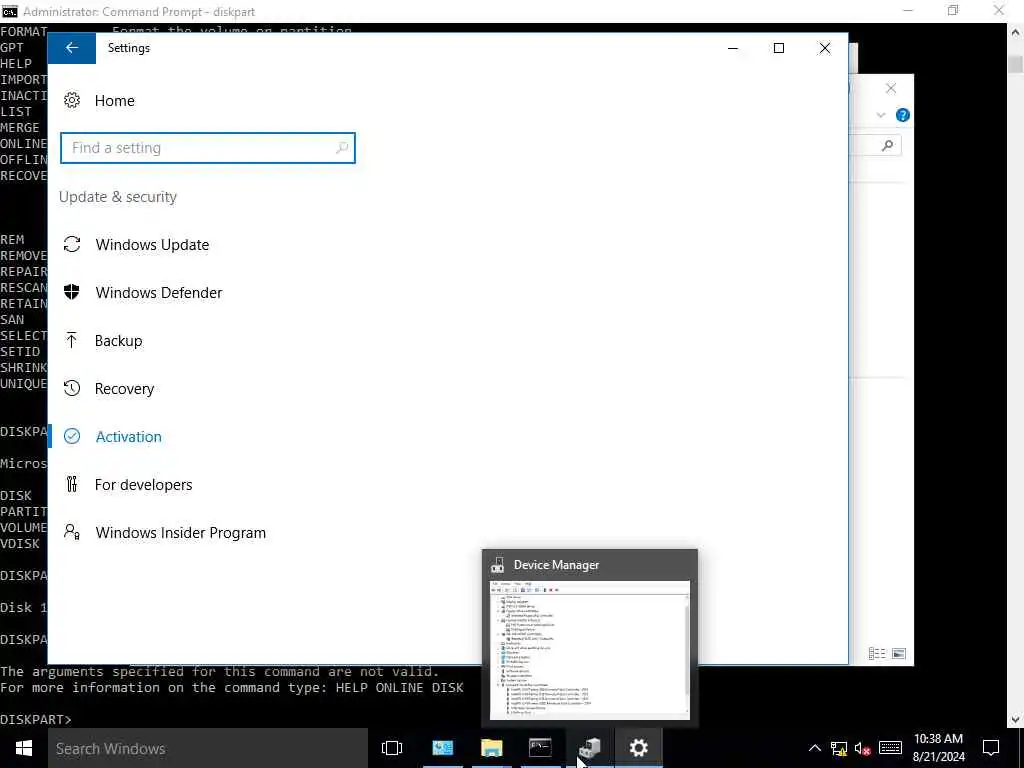This screenshot has width=1024, height=768.
Task: Click the 'Update & security' heading
Action: point(118,197)
